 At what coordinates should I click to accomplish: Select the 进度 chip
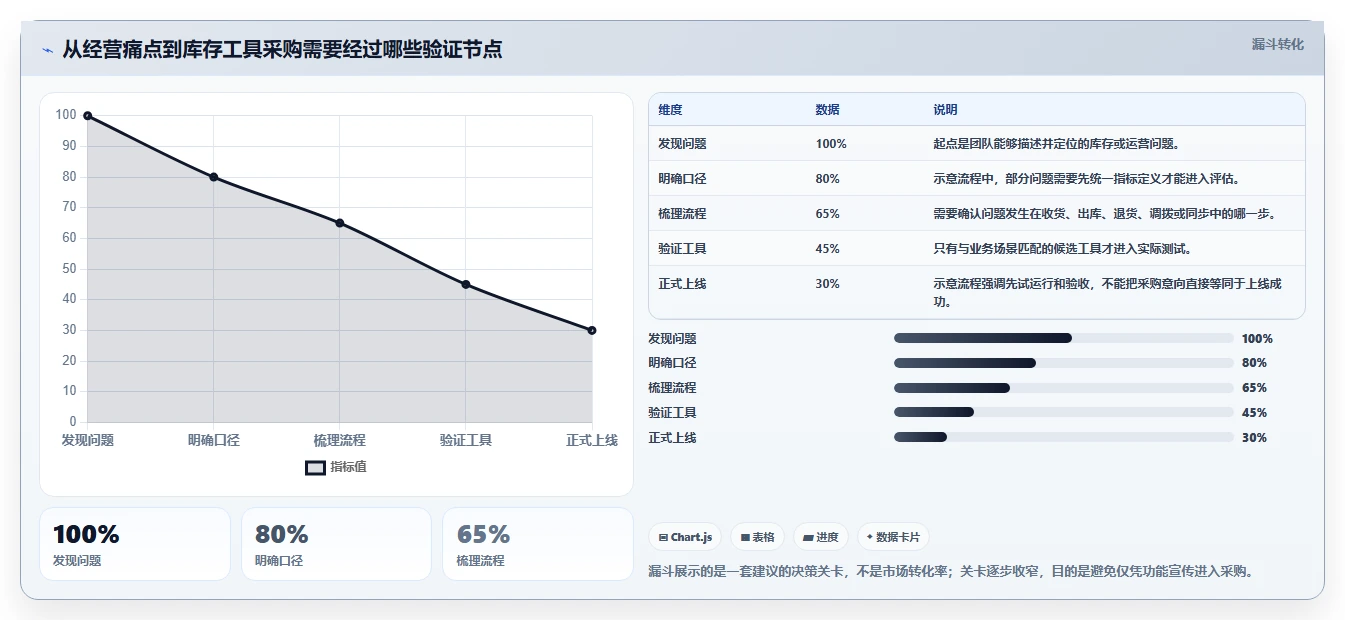821,537
